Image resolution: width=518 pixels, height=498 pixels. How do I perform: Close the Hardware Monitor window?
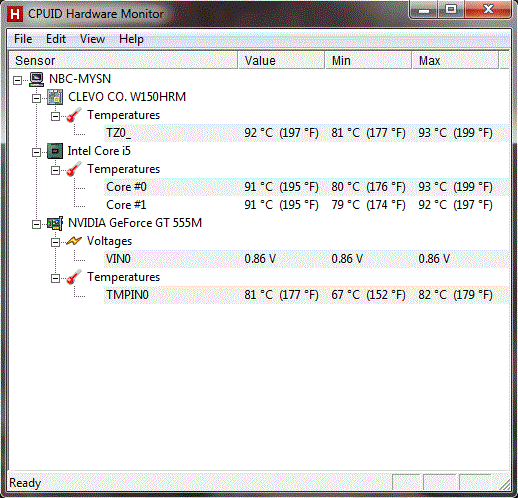(488, 10)
